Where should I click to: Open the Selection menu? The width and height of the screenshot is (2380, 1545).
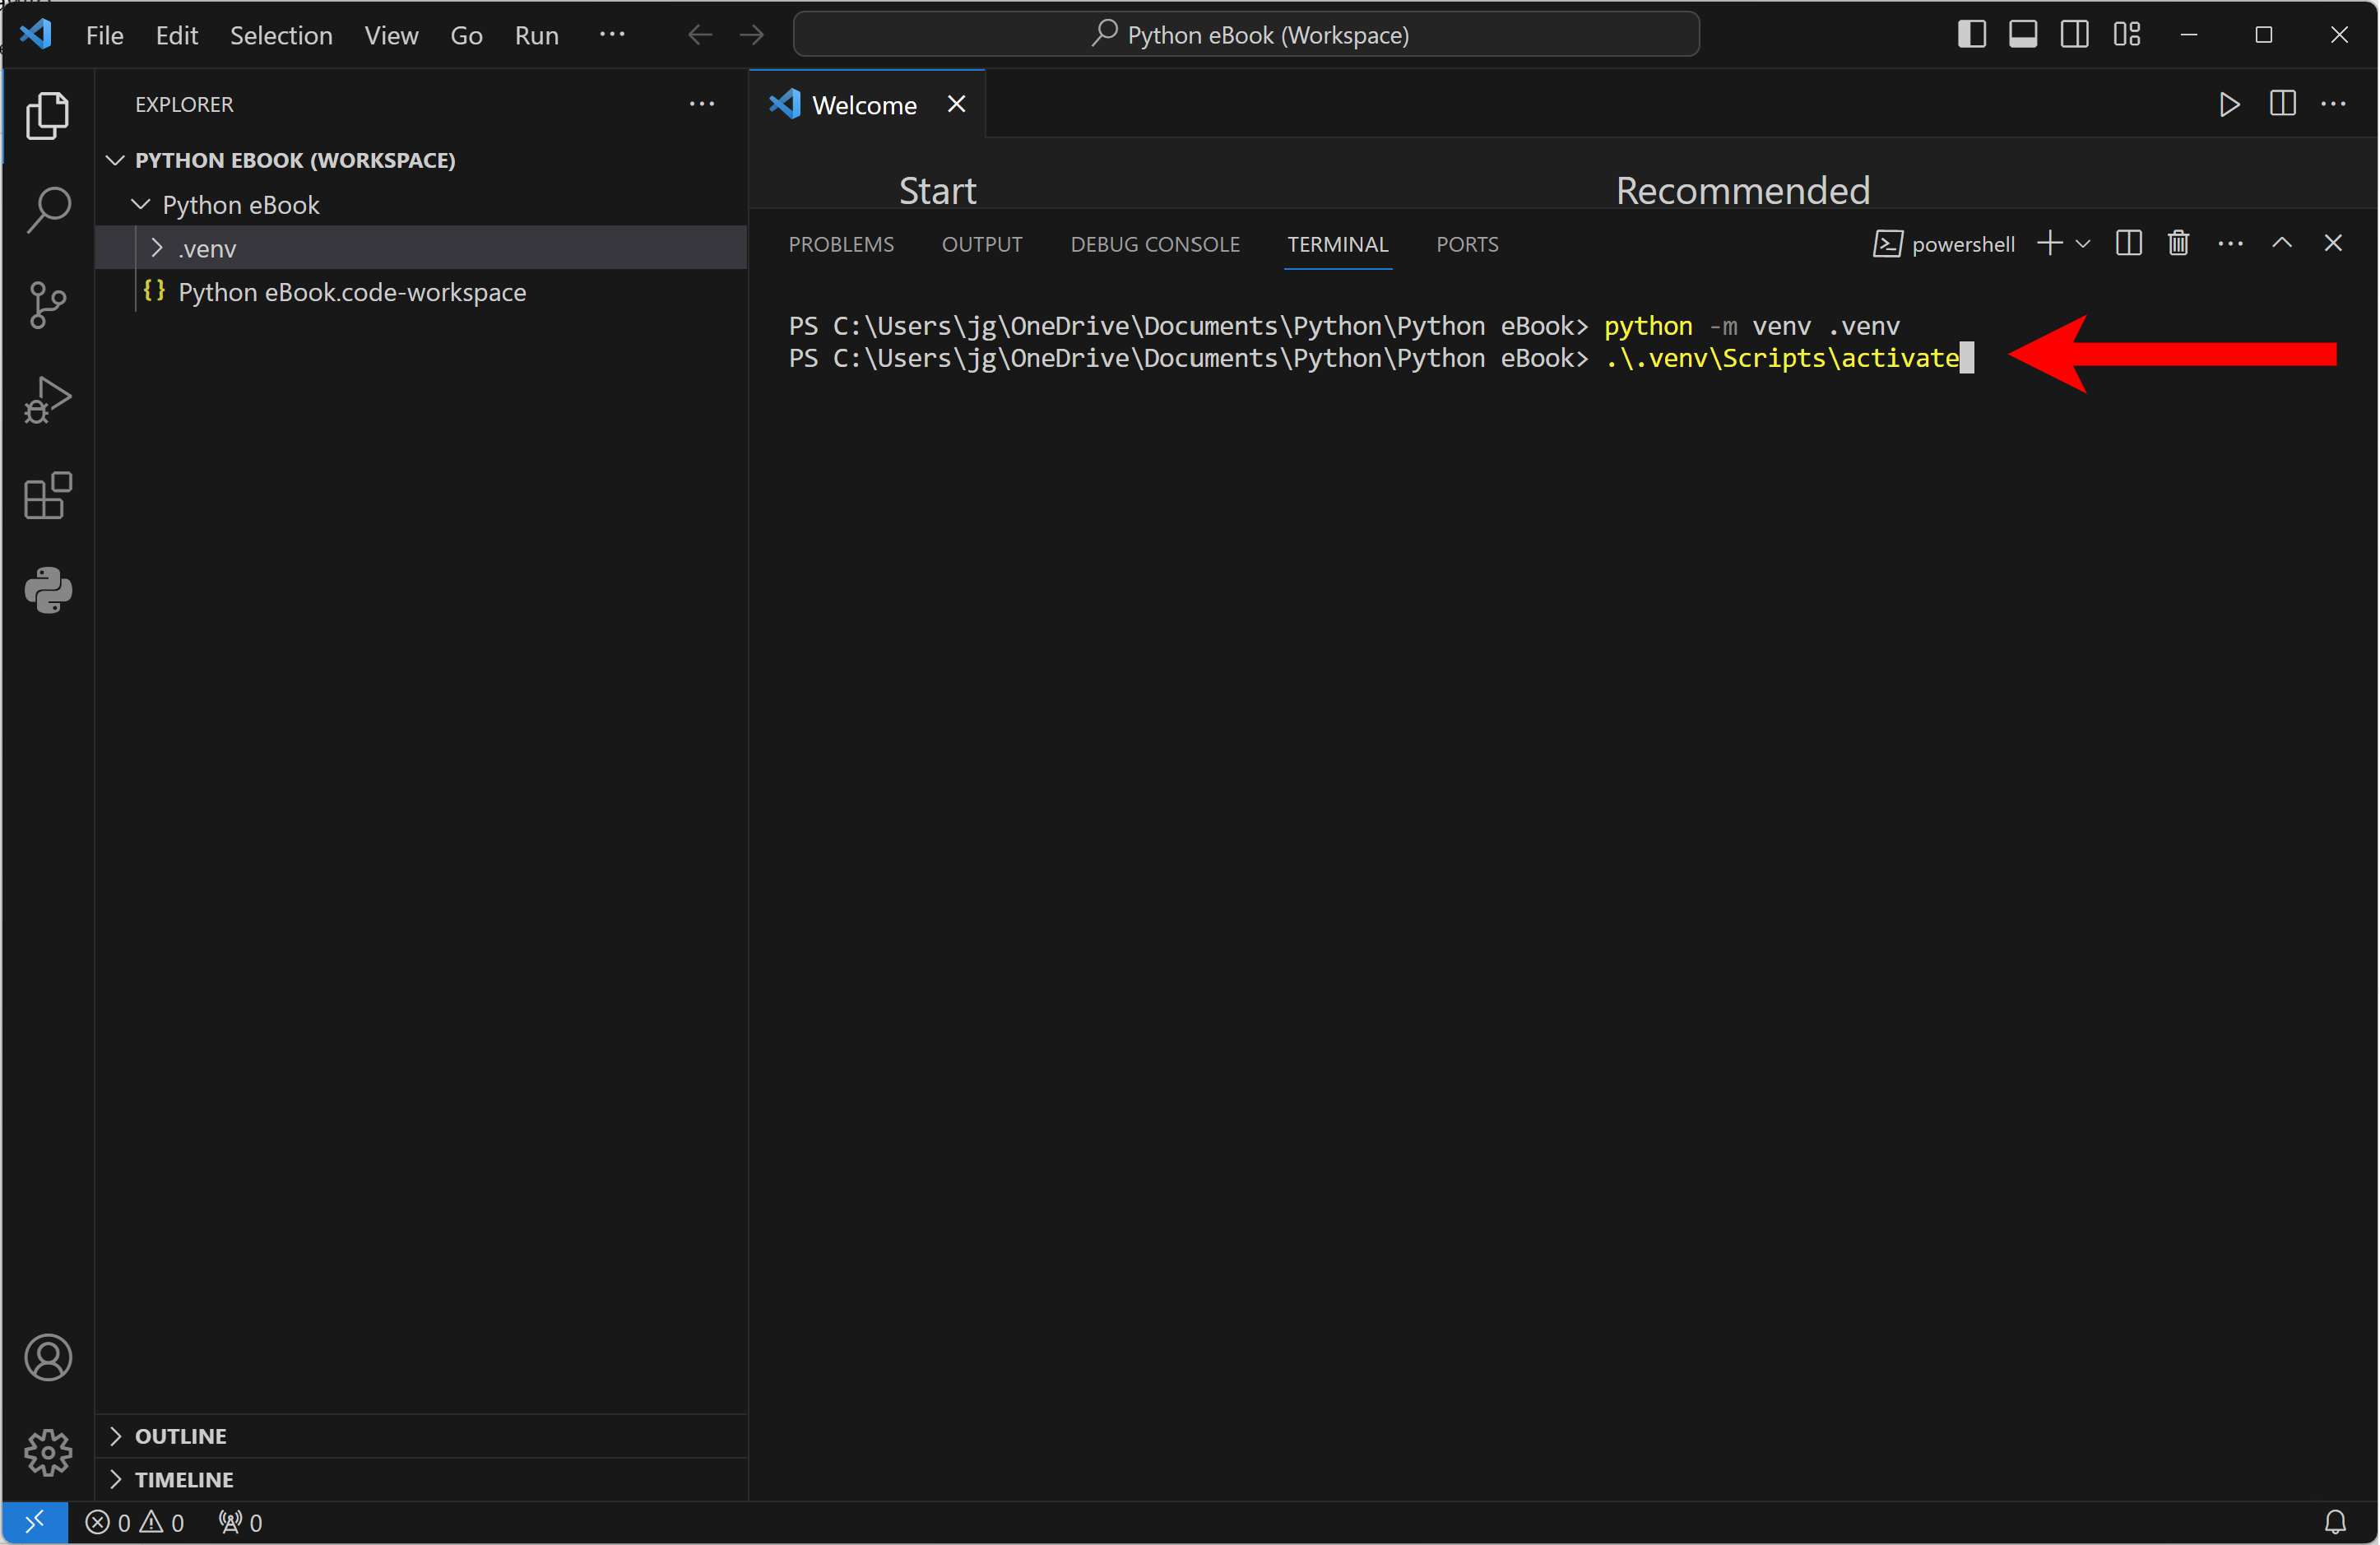click(281, 35)
